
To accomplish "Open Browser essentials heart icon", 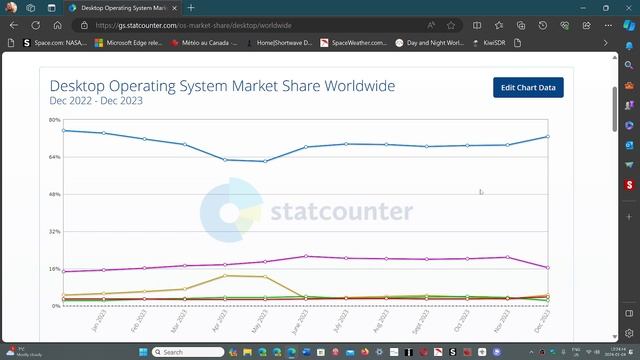I will click(564, 25).
